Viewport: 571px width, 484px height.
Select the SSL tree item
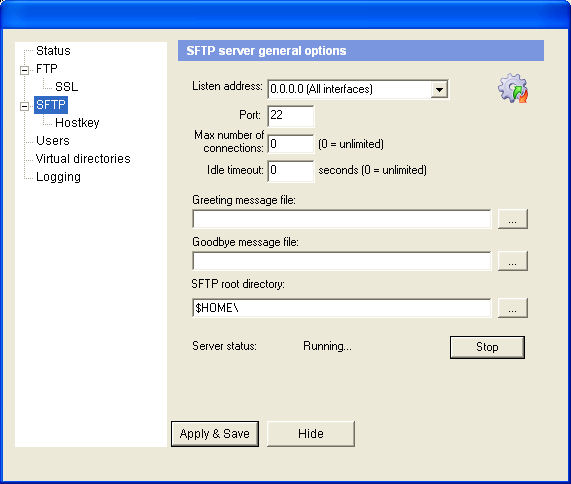click(67, 87)
